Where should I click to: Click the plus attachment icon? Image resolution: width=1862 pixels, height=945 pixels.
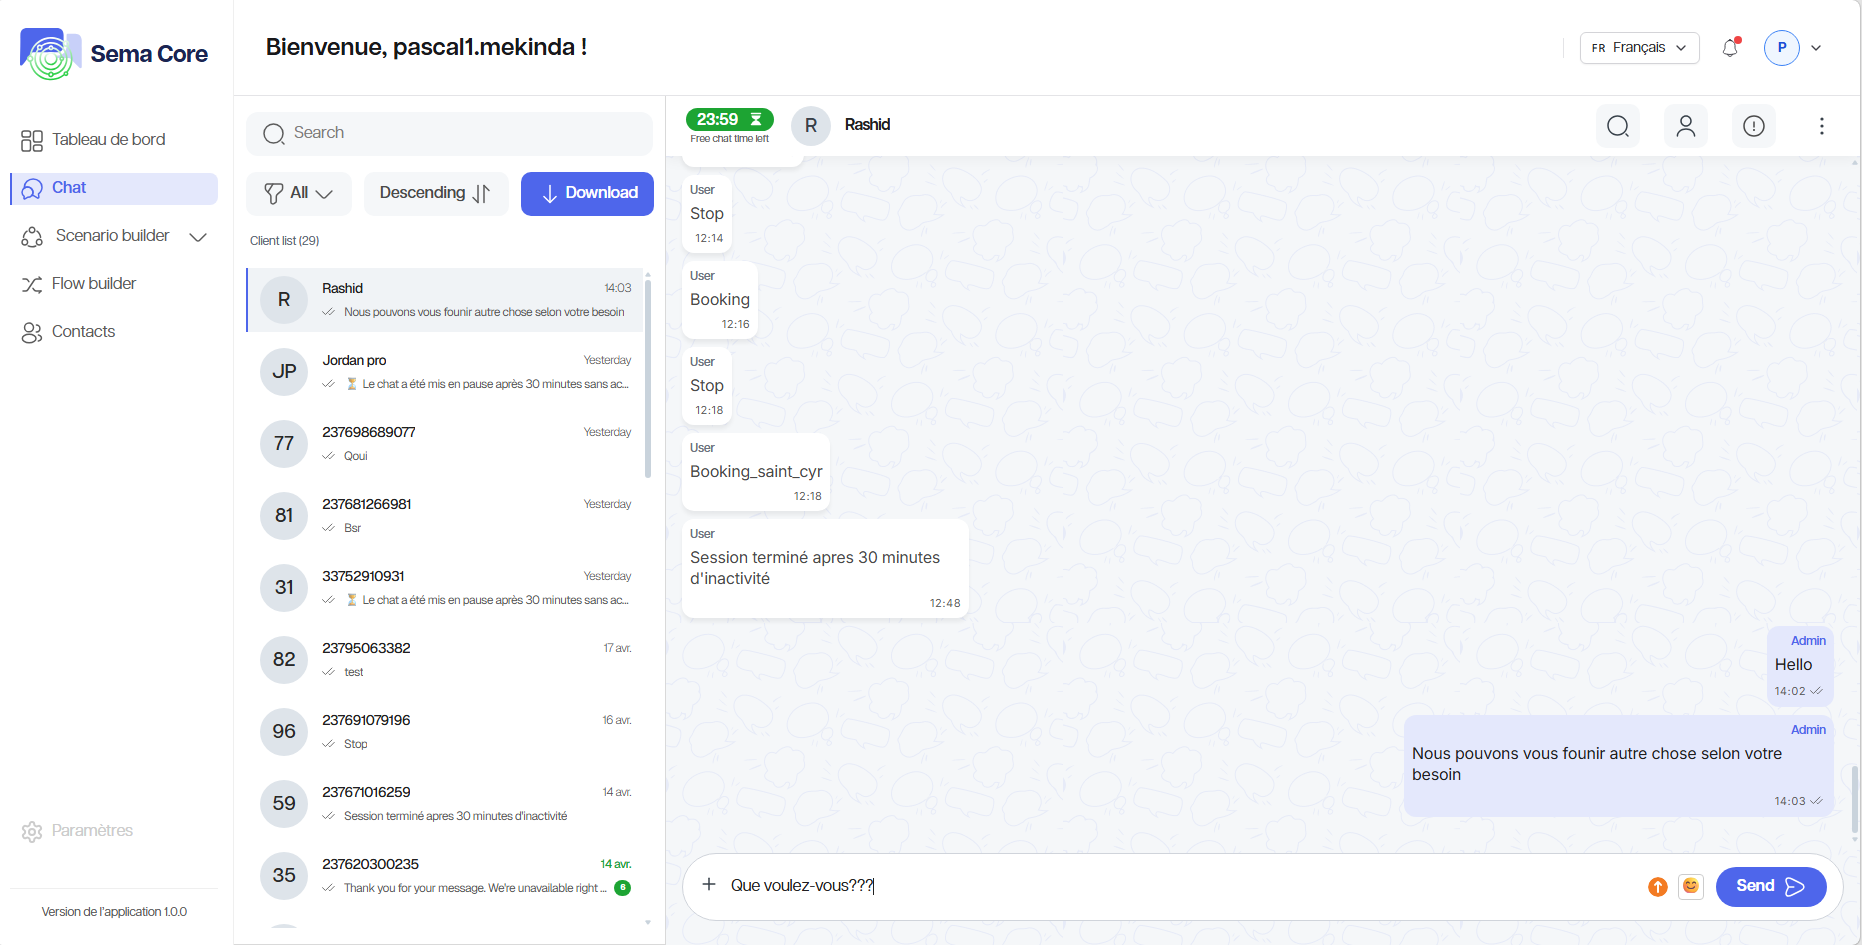point(708,885)
